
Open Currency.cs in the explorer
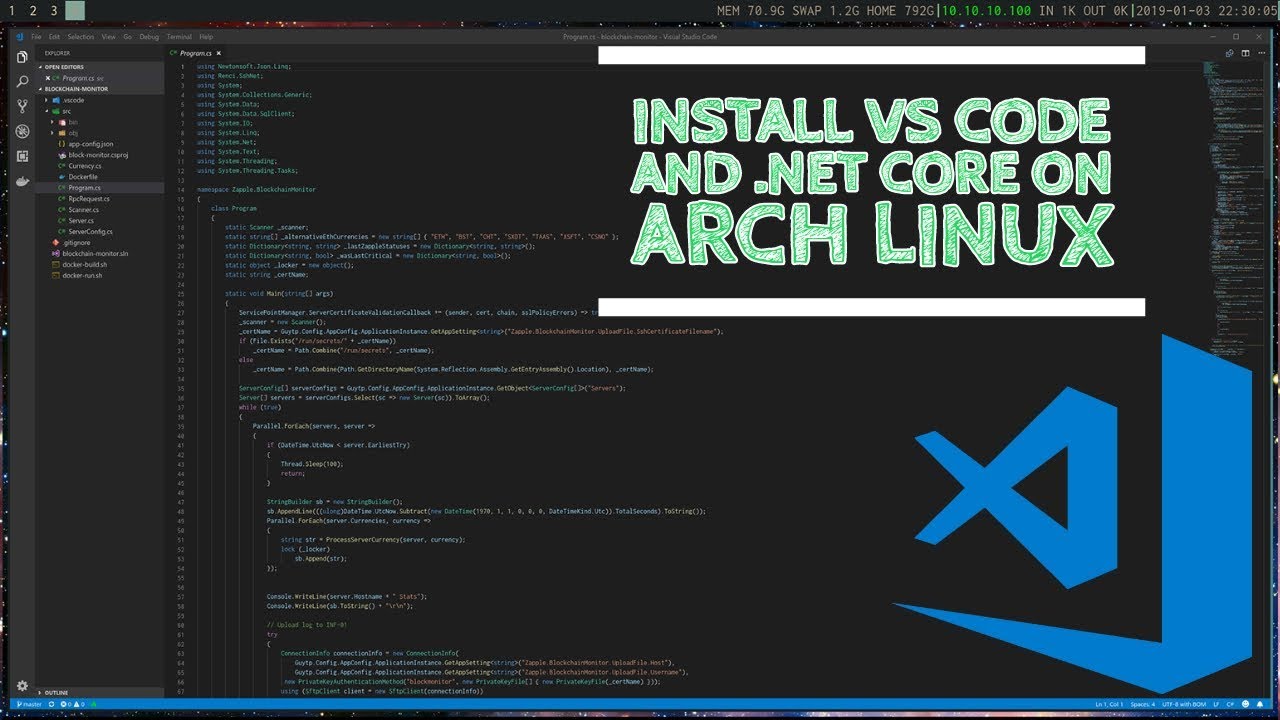point(84,166)
